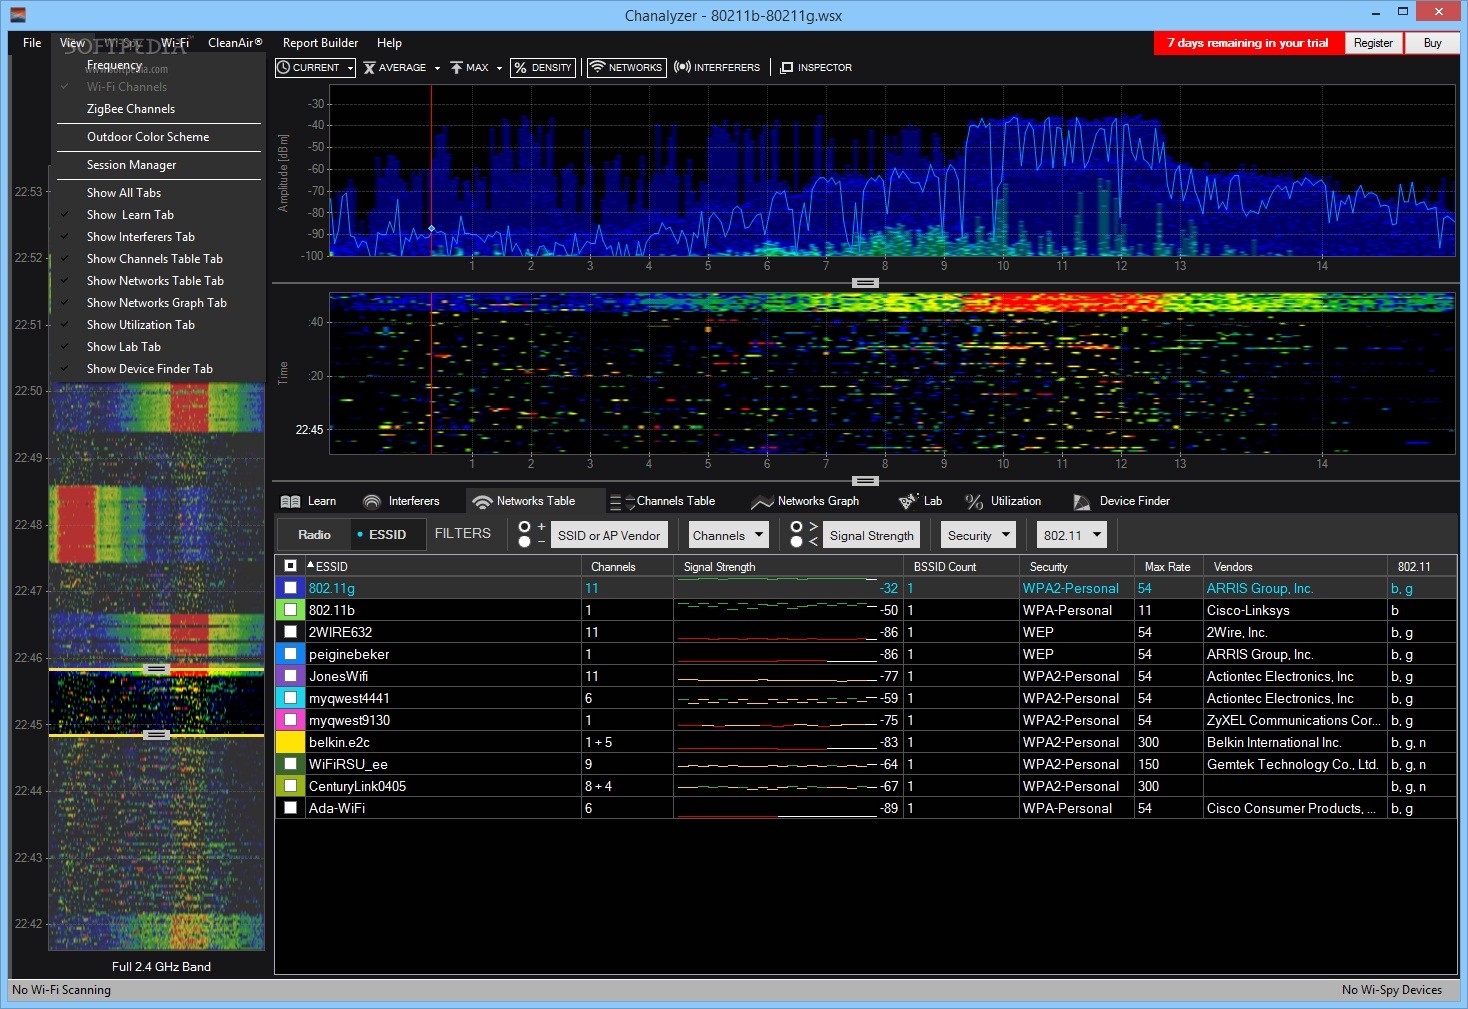Click the Networks Graph line icon
Image resolution: width=1468 pixels, height=1009 pixels.
tap(762, 501)
